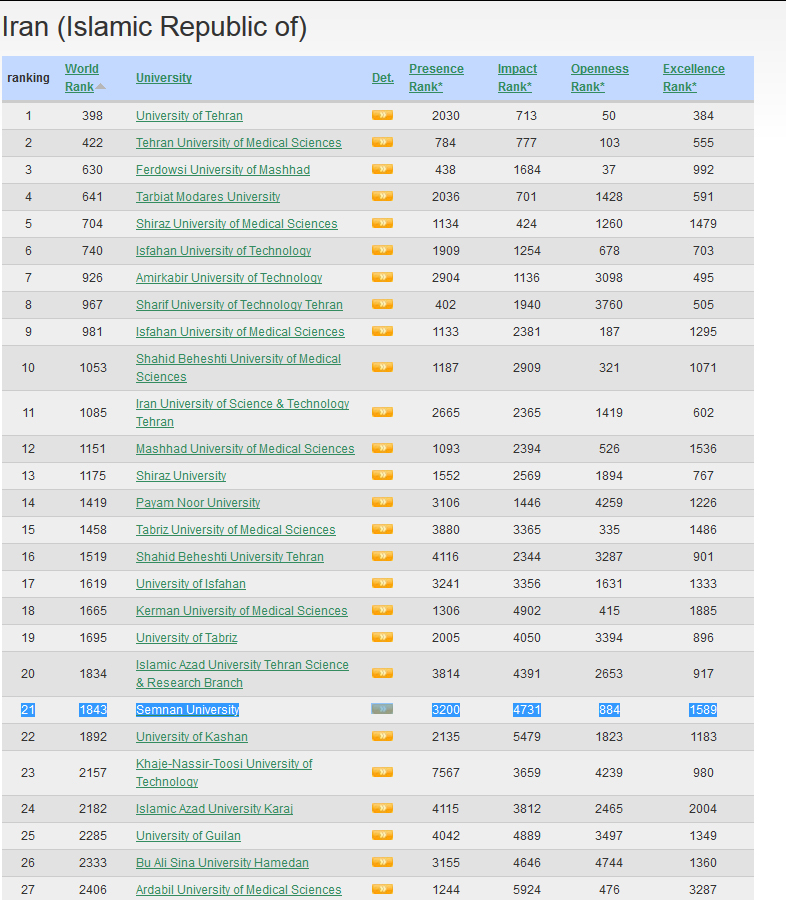The height and width of the screenshot is (900, 786).
Task: Open details icon for Shahid Beheshti University of Medical Sciences
Action: point(382,367)
